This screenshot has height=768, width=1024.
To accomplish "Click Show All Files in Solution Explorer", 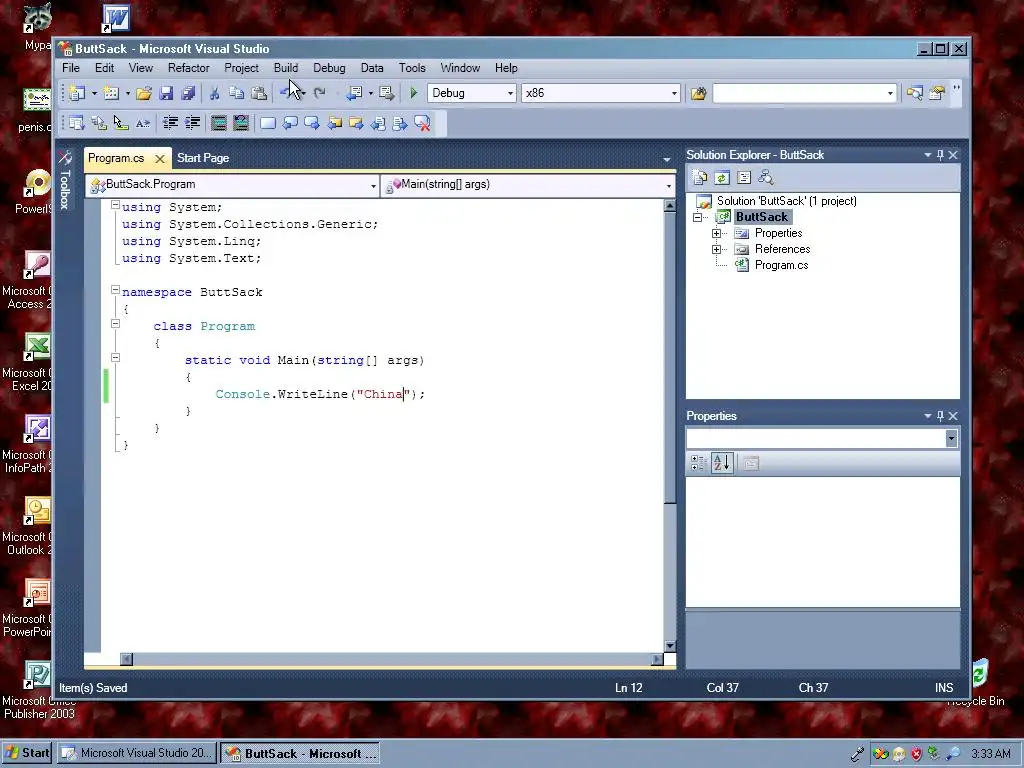I will pos(700,178).
